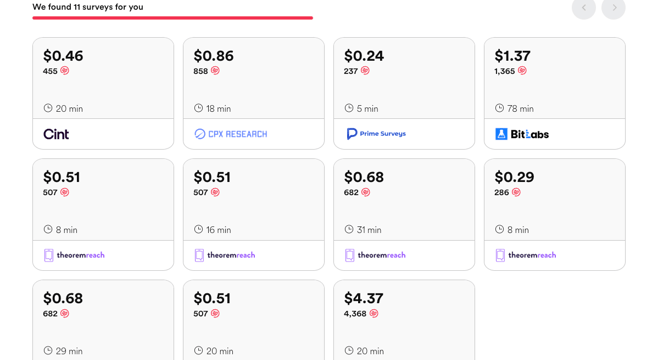Select the $0.29 survey amount
The image size is (669, 360).
(514, 177)
